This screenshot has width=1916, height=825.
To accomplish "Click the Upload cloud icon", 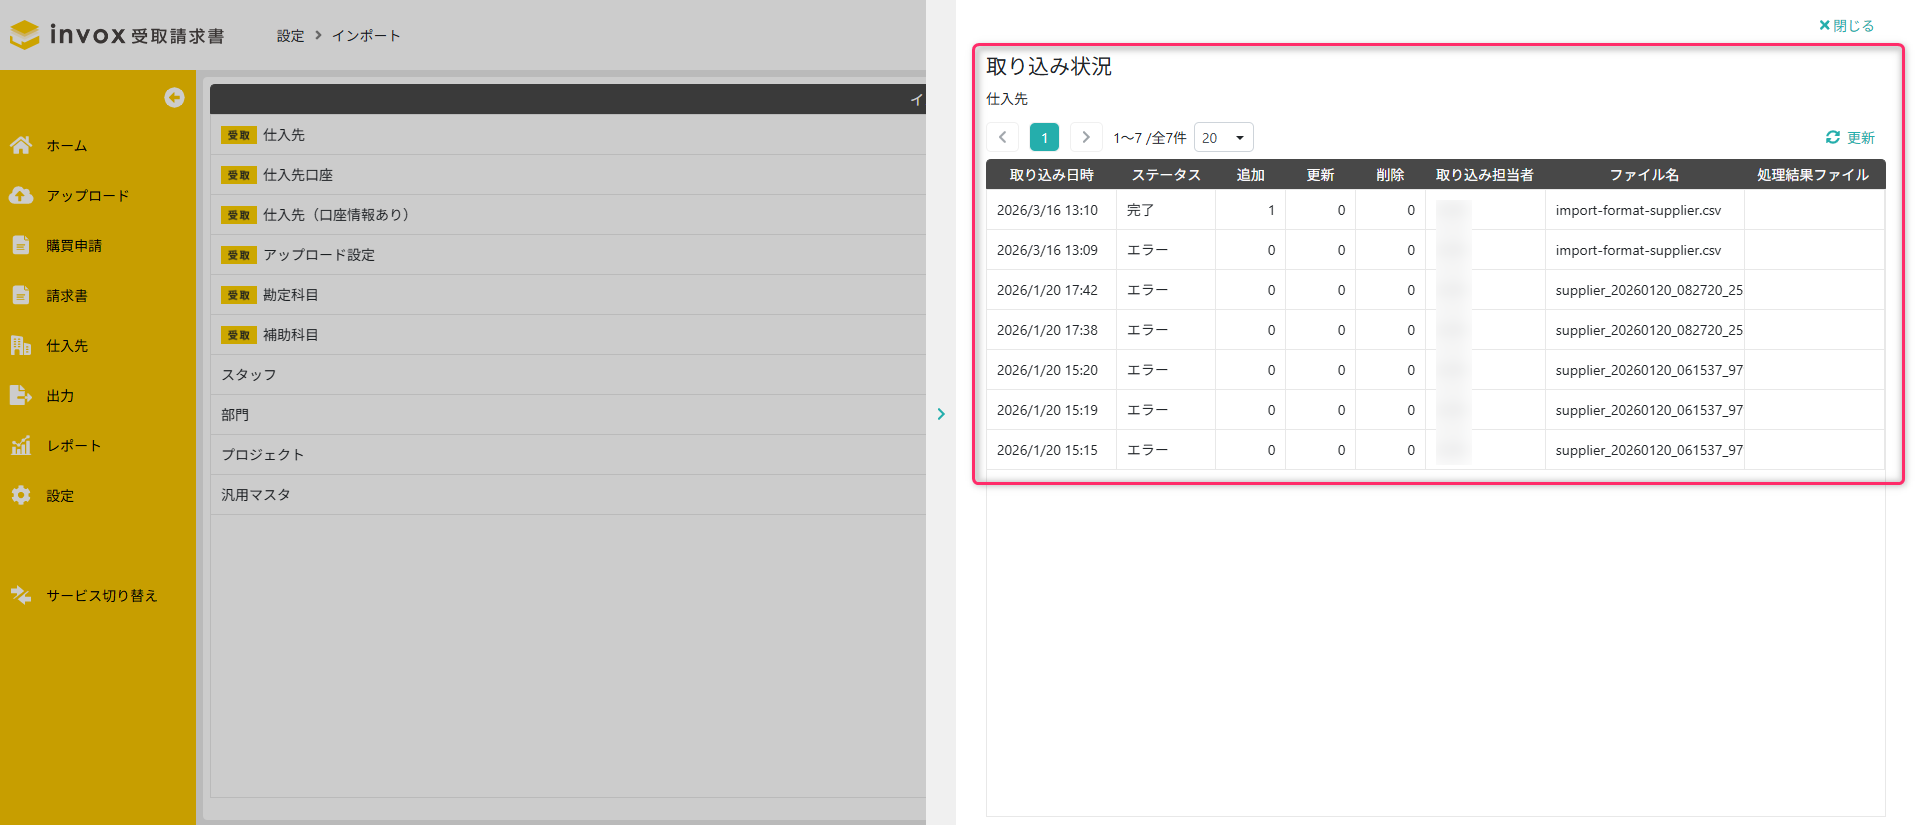I will coord(21,195).
